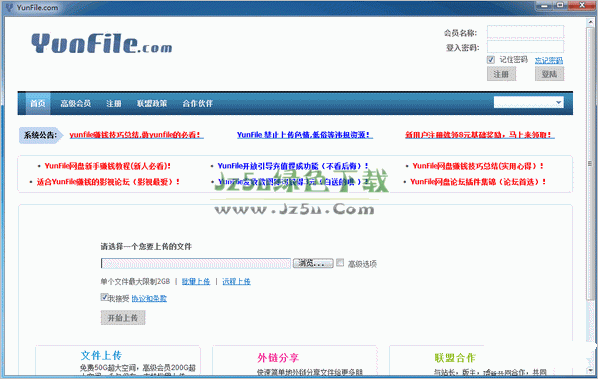Click the YunFile window title bar icon

10,7
